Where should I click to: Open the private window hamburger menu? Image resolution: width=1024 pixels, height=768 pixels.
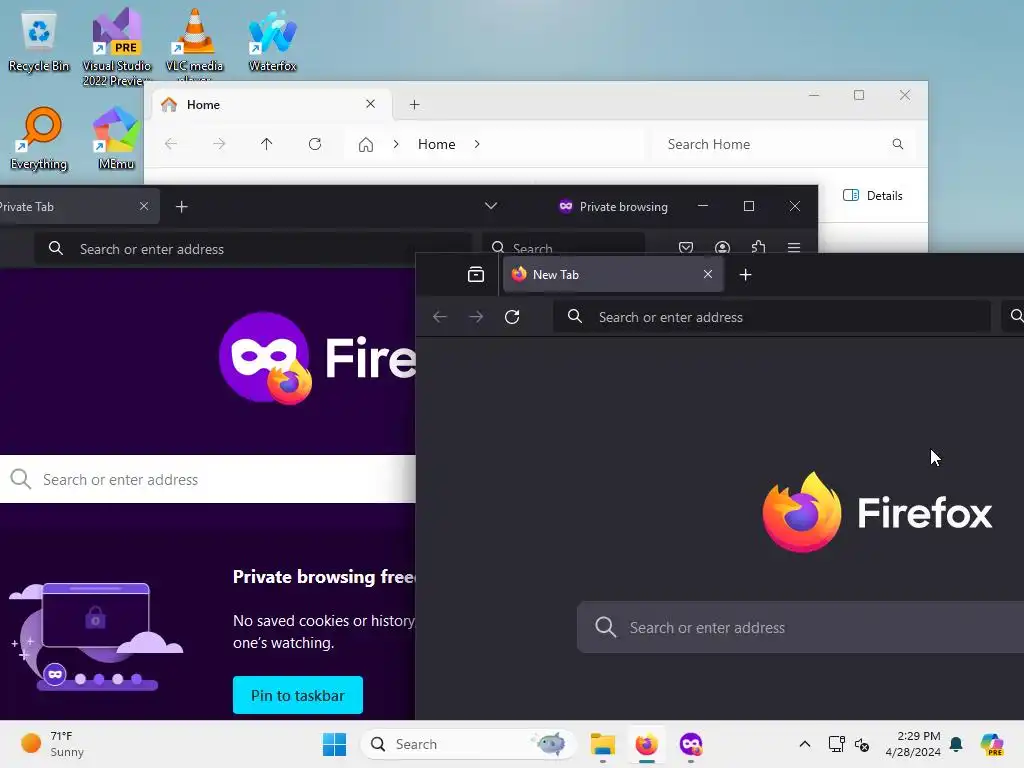794,248
